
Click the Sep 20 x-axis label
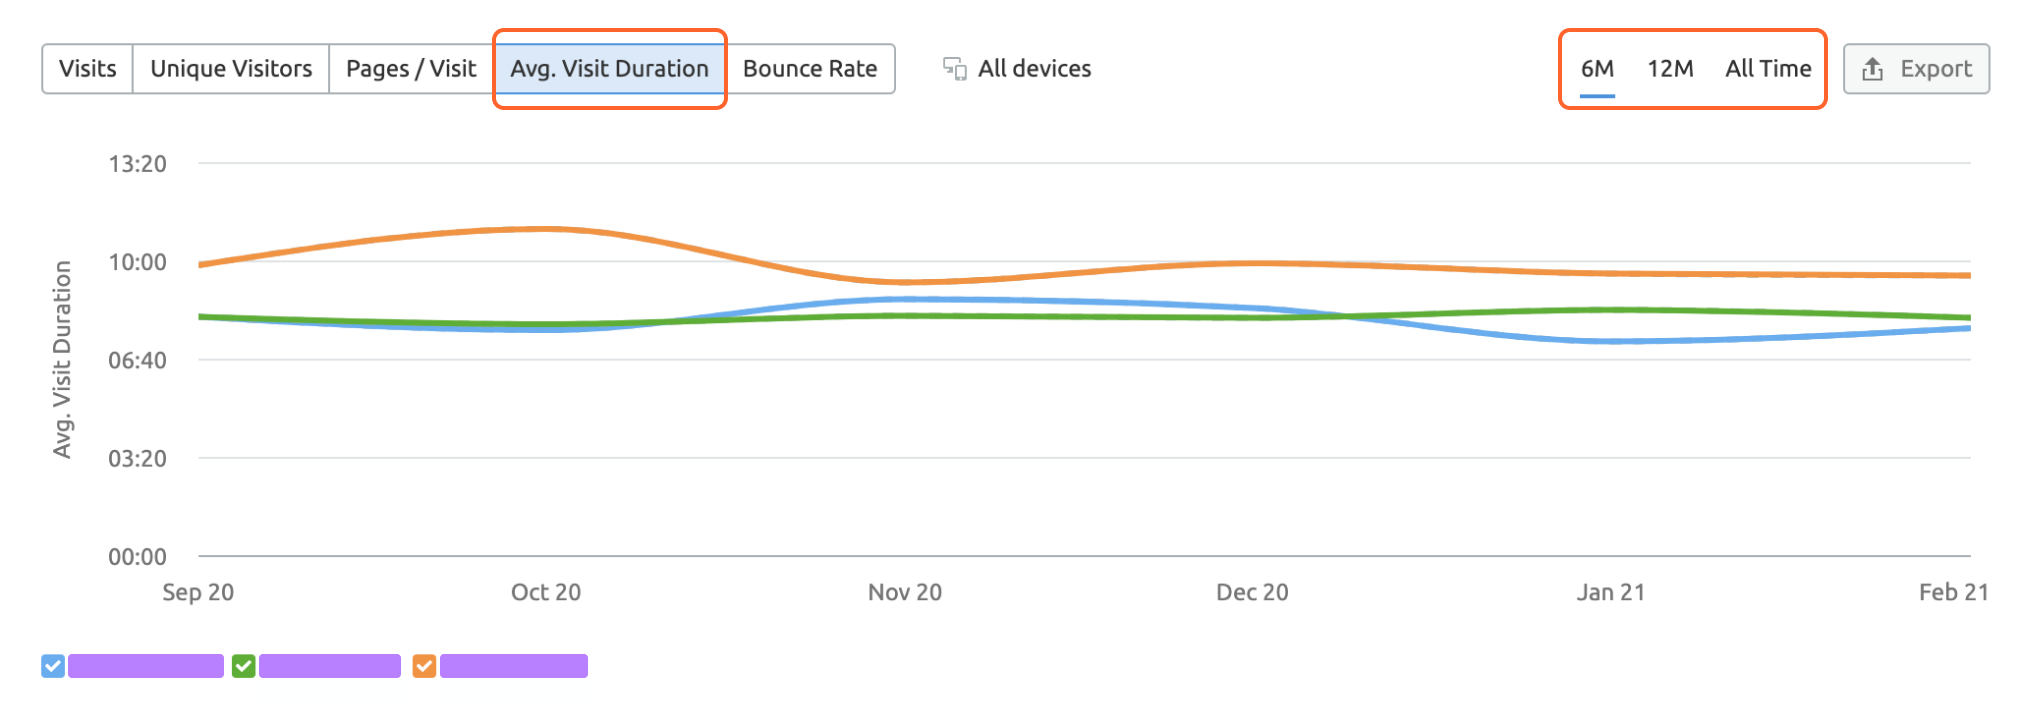click(198, 592)
